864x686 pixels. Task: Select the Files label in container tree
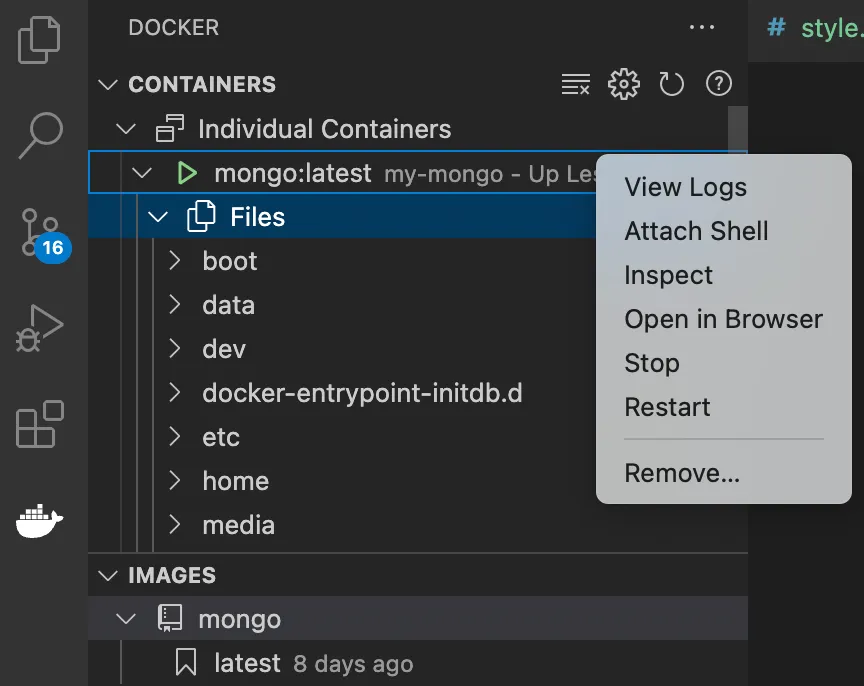tap(257, 217)
